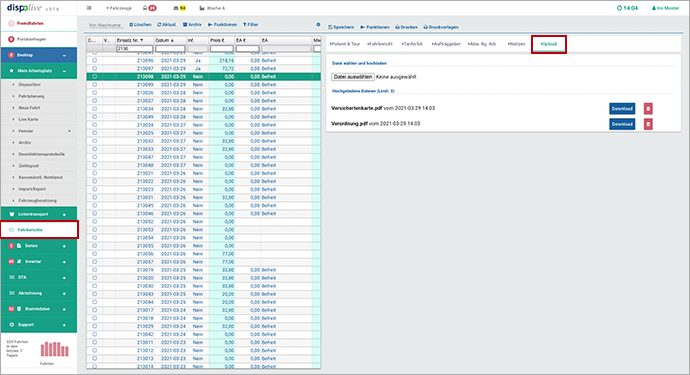Click the rides bar chart in the sidebar

[x=55, y=349]
